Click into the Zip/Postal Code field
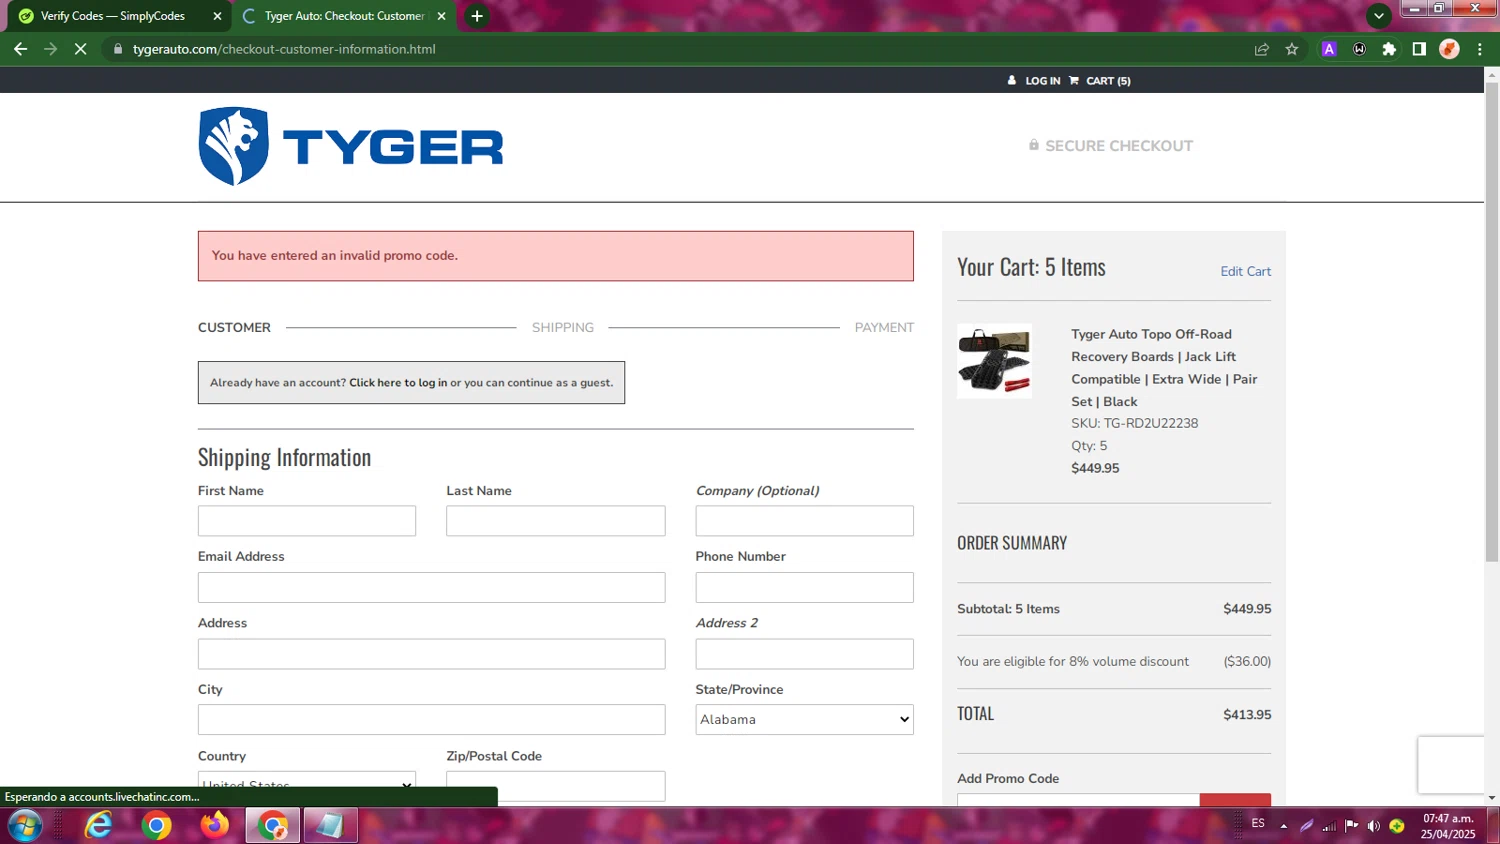The height and width of the screenshot is (844, 1500). (556, 786)
